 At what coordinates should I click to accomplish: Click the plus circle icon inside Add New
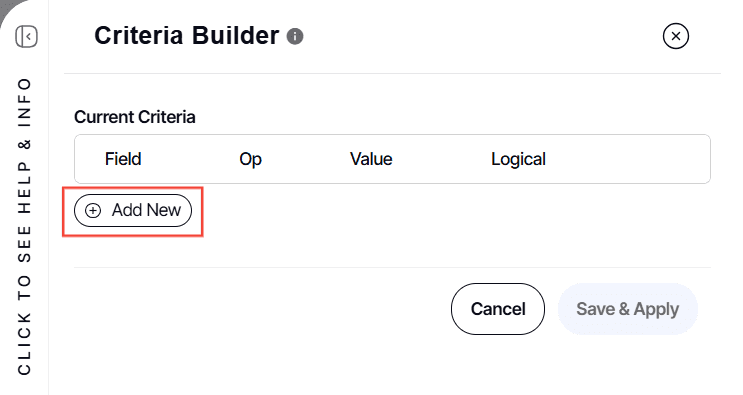(x=93, y=210)
